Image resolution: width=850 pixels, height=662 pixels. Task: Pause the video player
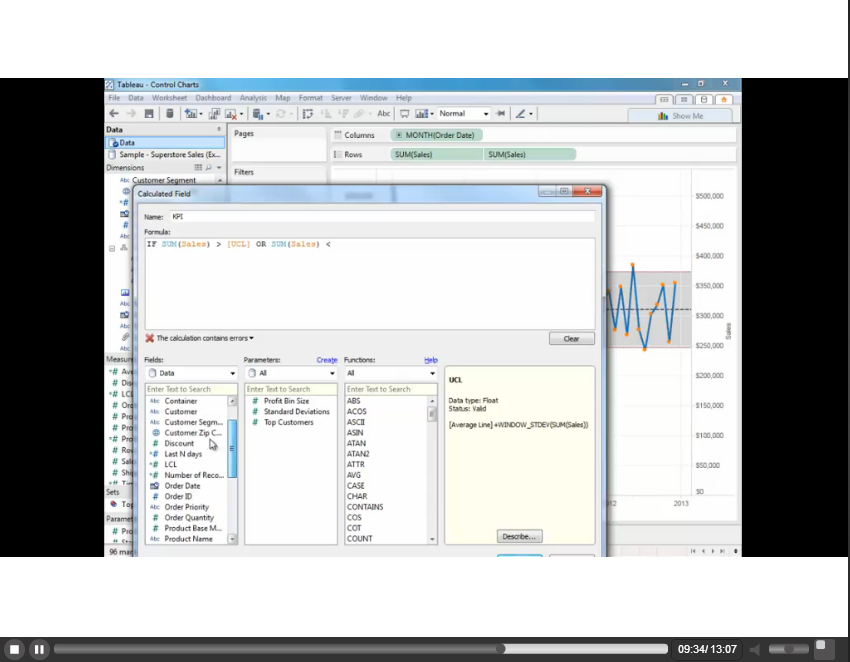[39, 649]
